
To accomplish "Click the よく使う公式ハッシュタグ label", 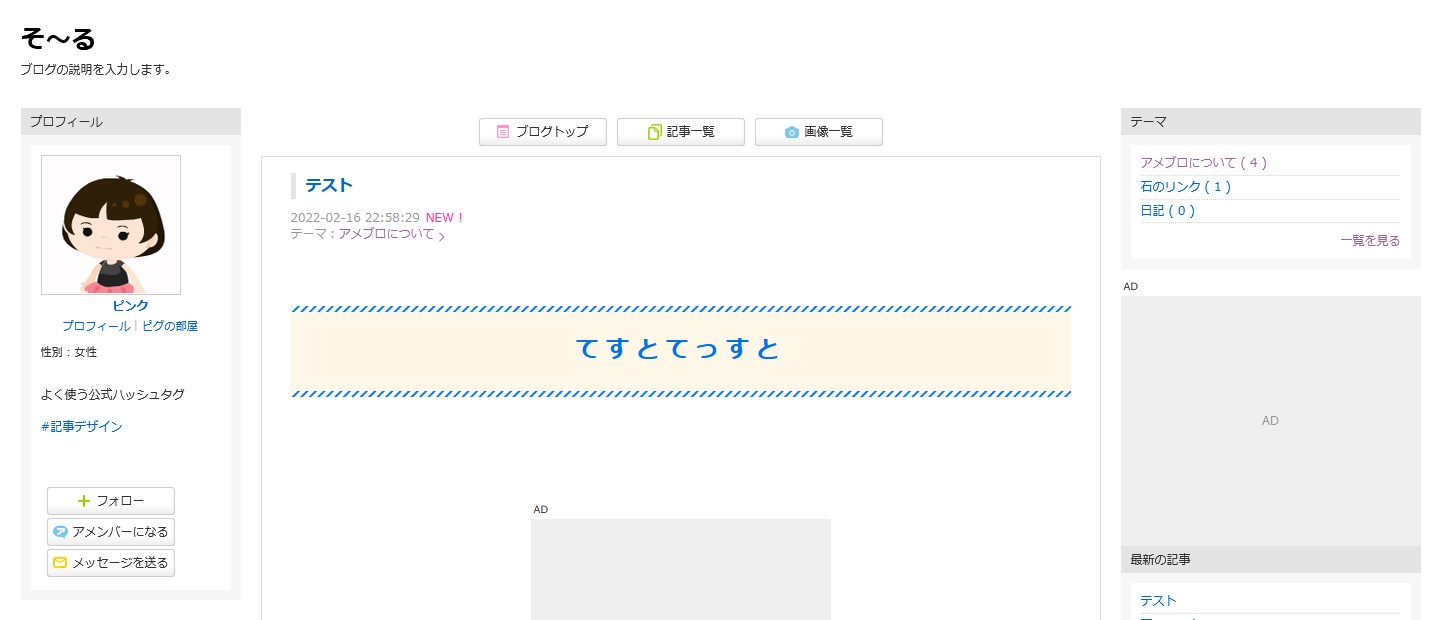I will coord(113,395).
